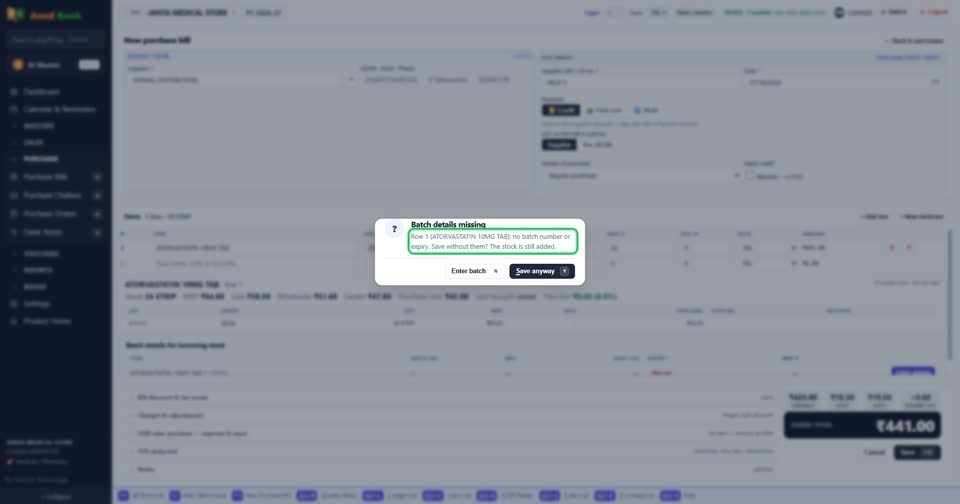Choose Enter batch in the dialog
960x504 pixels.
pyautogui.click(x=475, y=271)
